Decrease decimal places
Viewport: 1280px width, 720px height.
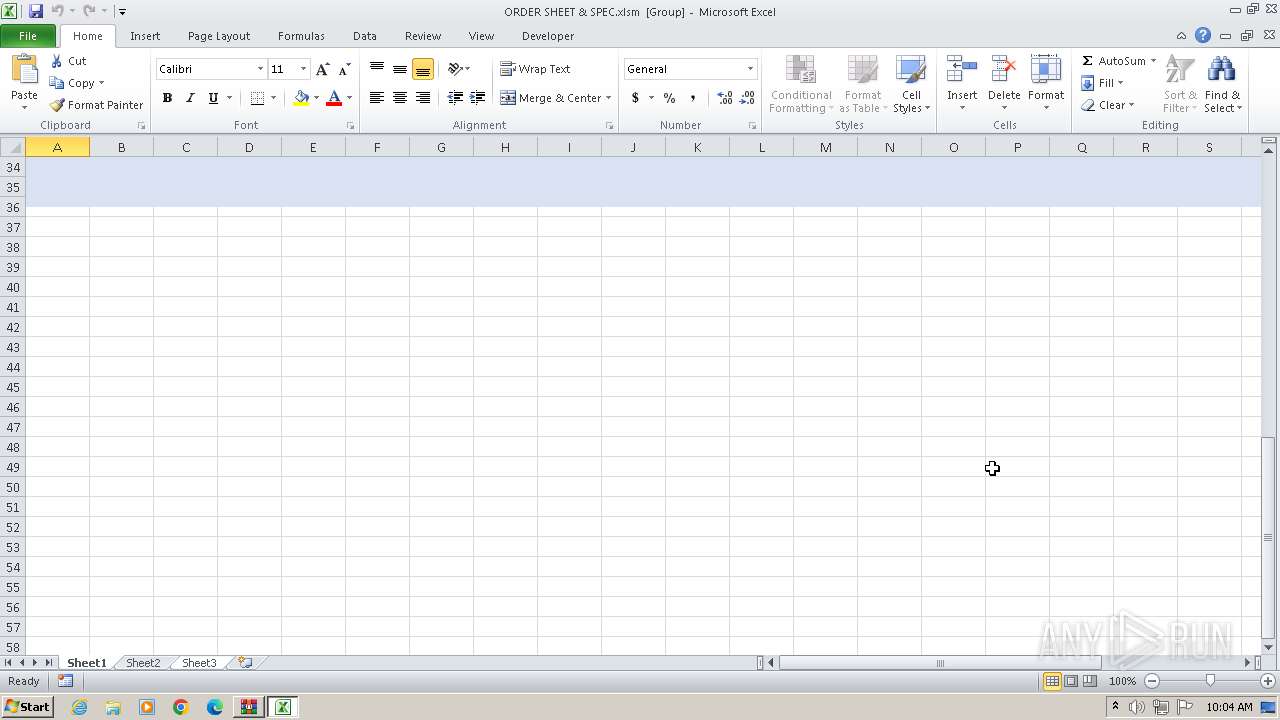pyautogui.click(x=748, y=98)
